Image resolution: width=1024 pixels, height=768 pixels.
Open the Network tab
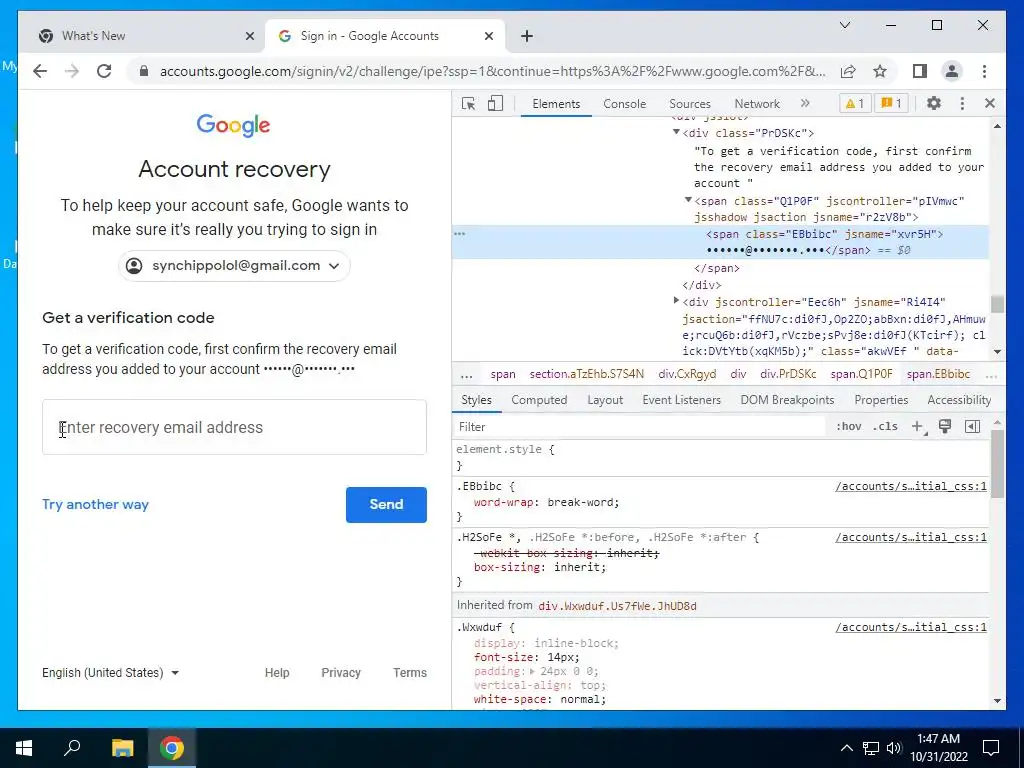757,104
